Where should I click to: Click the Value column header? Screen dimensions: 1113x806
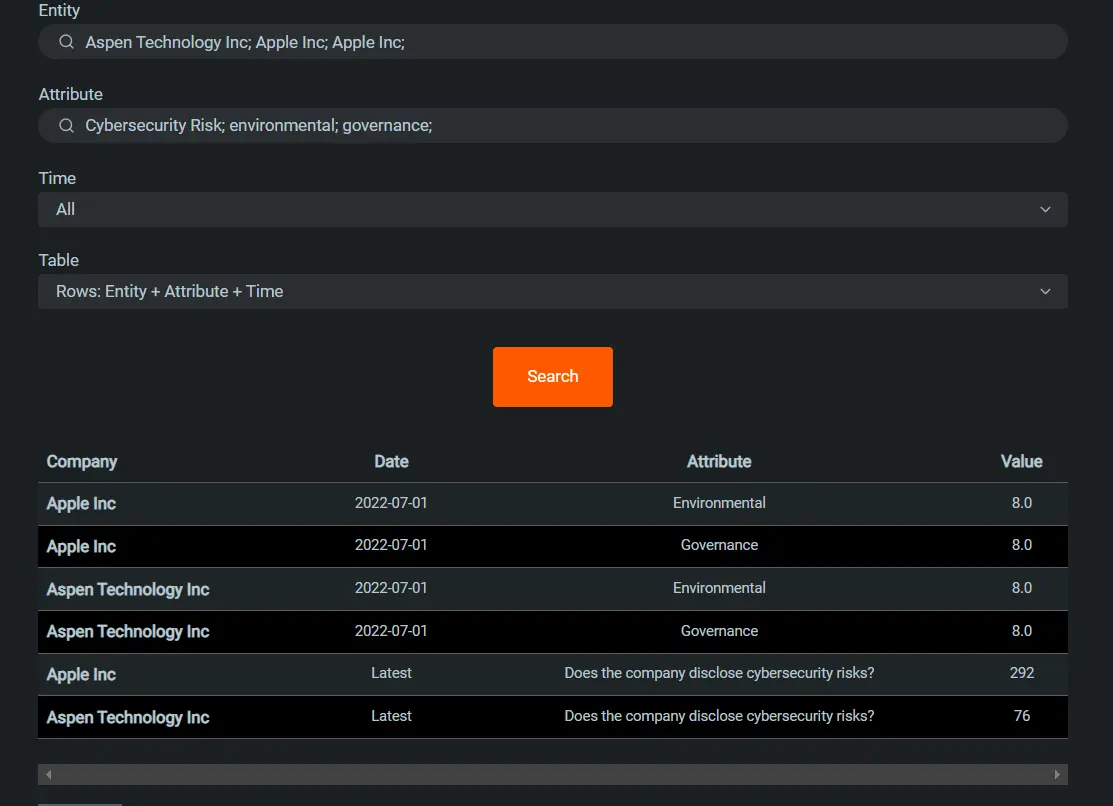tap(1021, 461)
